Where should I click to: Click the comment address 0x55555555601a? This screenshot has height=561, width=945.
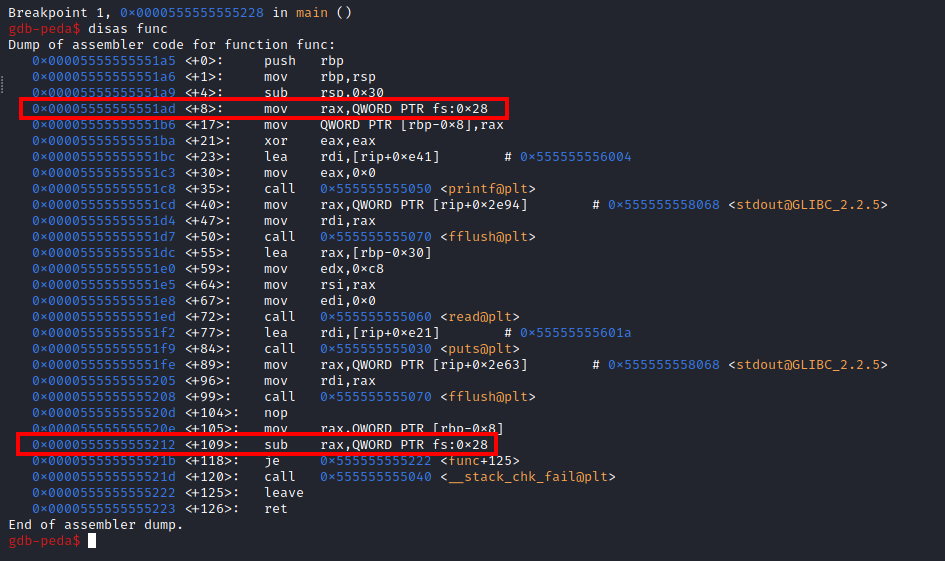[574, 333]
